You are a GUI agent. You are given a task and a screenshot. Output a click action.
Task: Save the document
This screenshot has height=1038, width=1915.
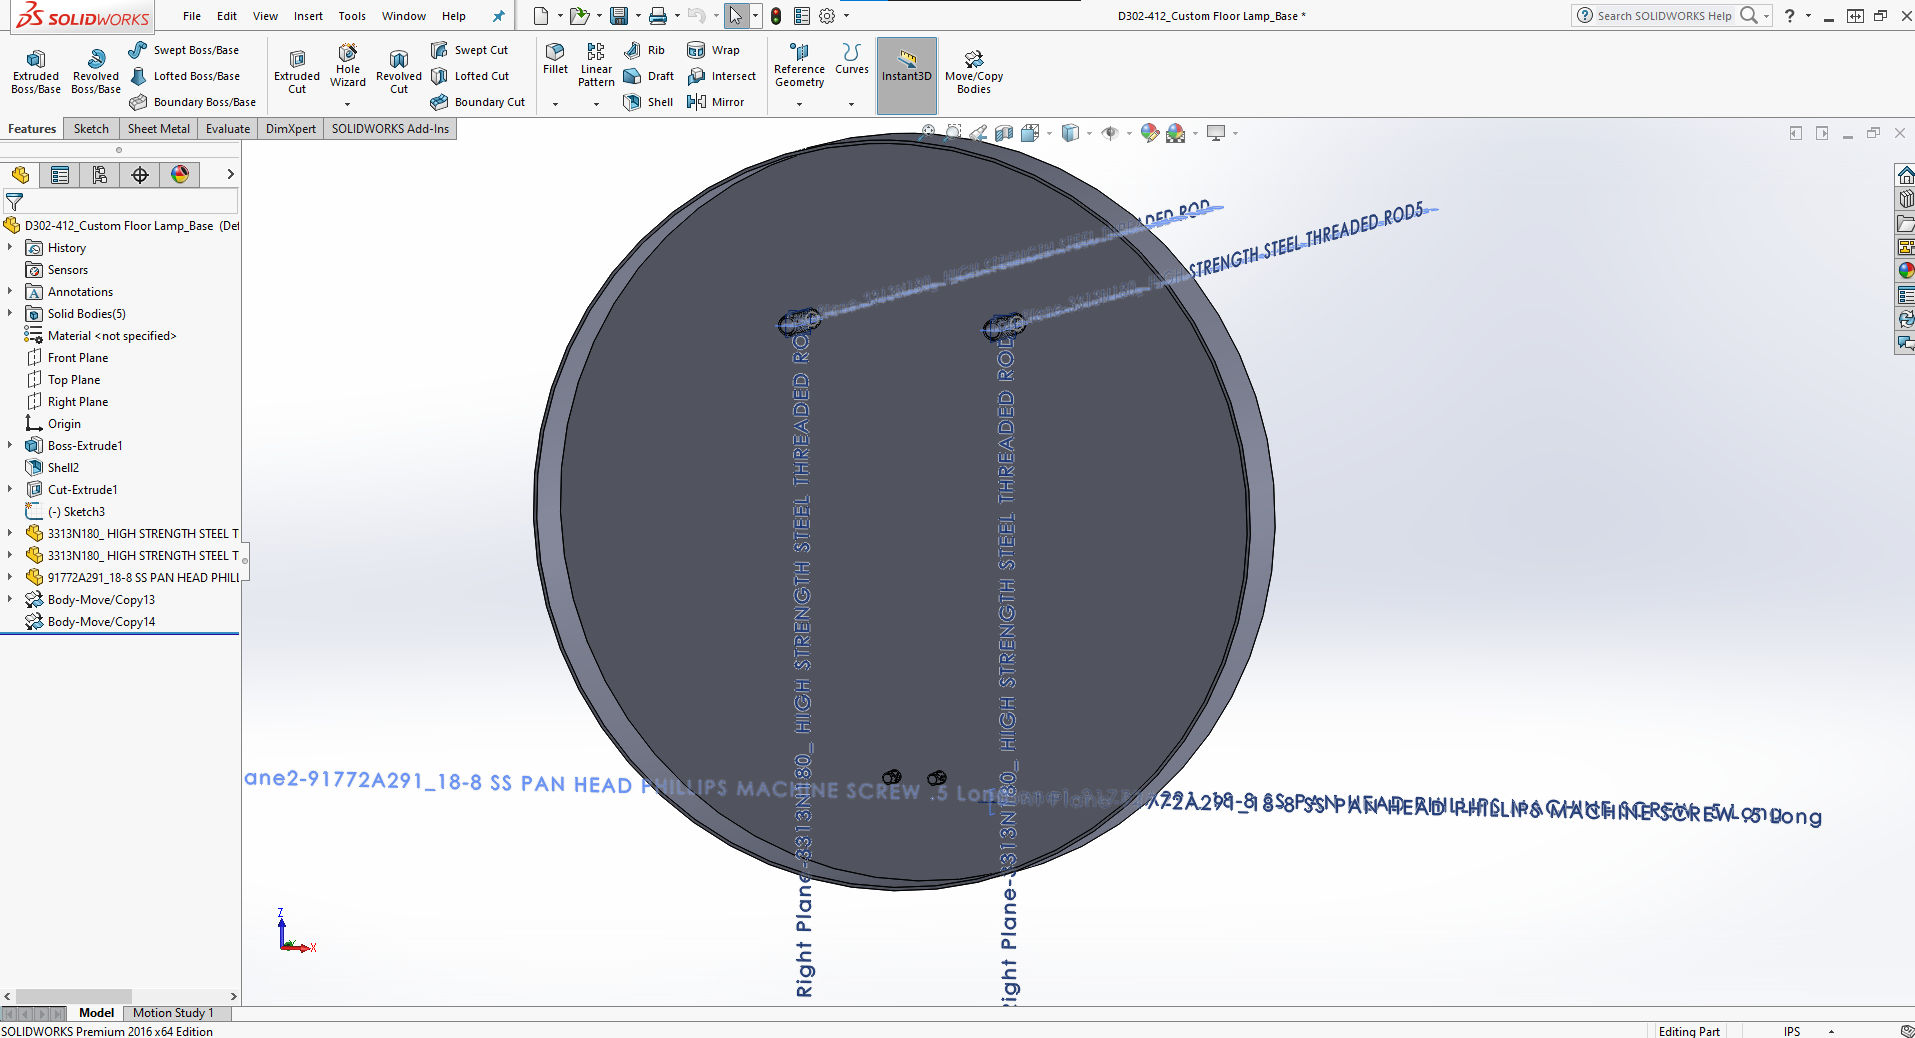click(619, 16)
